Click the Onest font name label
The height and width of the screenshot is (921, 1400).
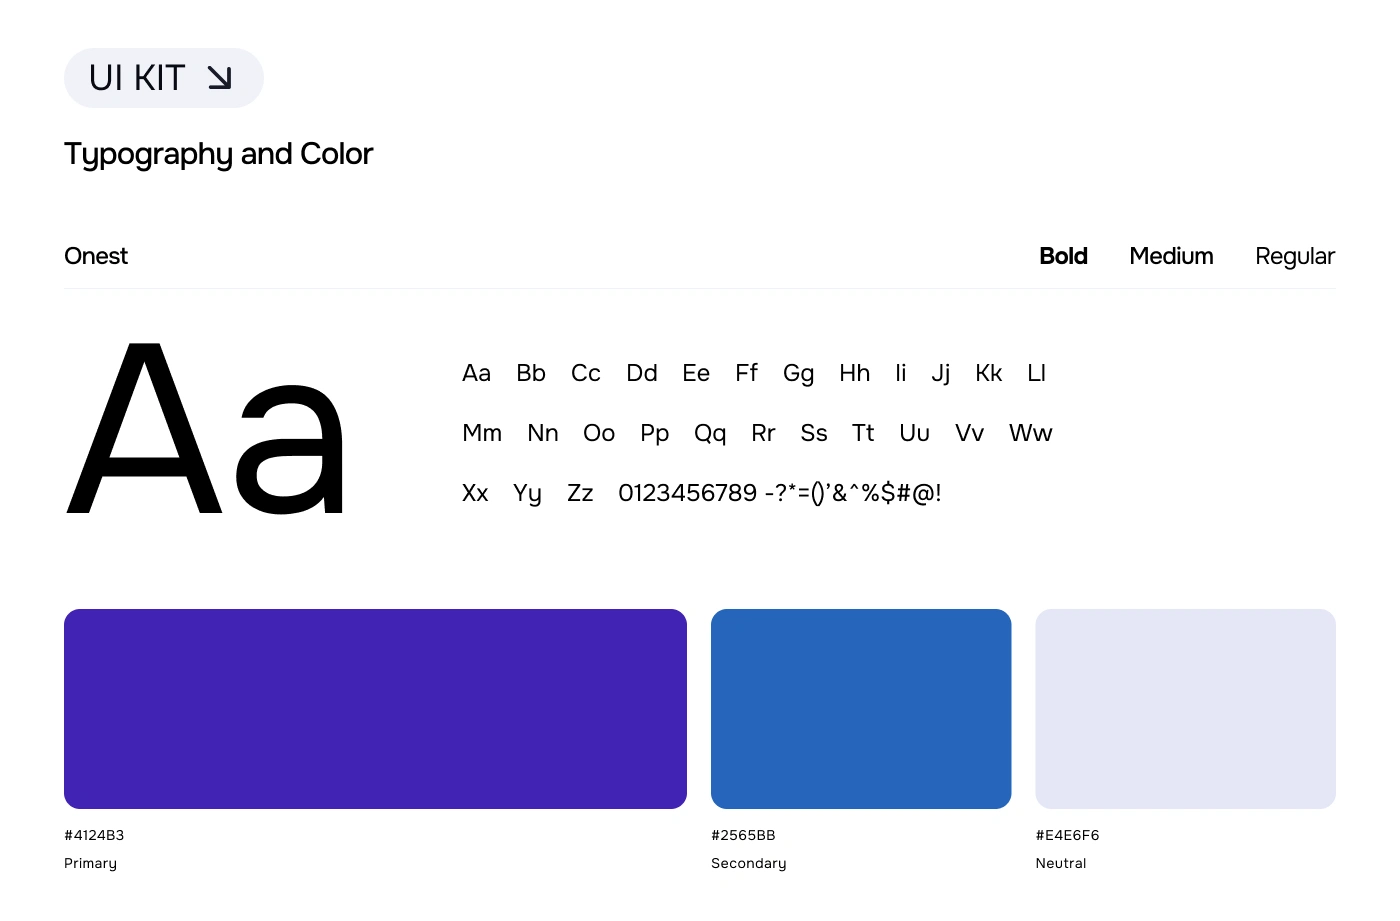[x=96, y=256]
